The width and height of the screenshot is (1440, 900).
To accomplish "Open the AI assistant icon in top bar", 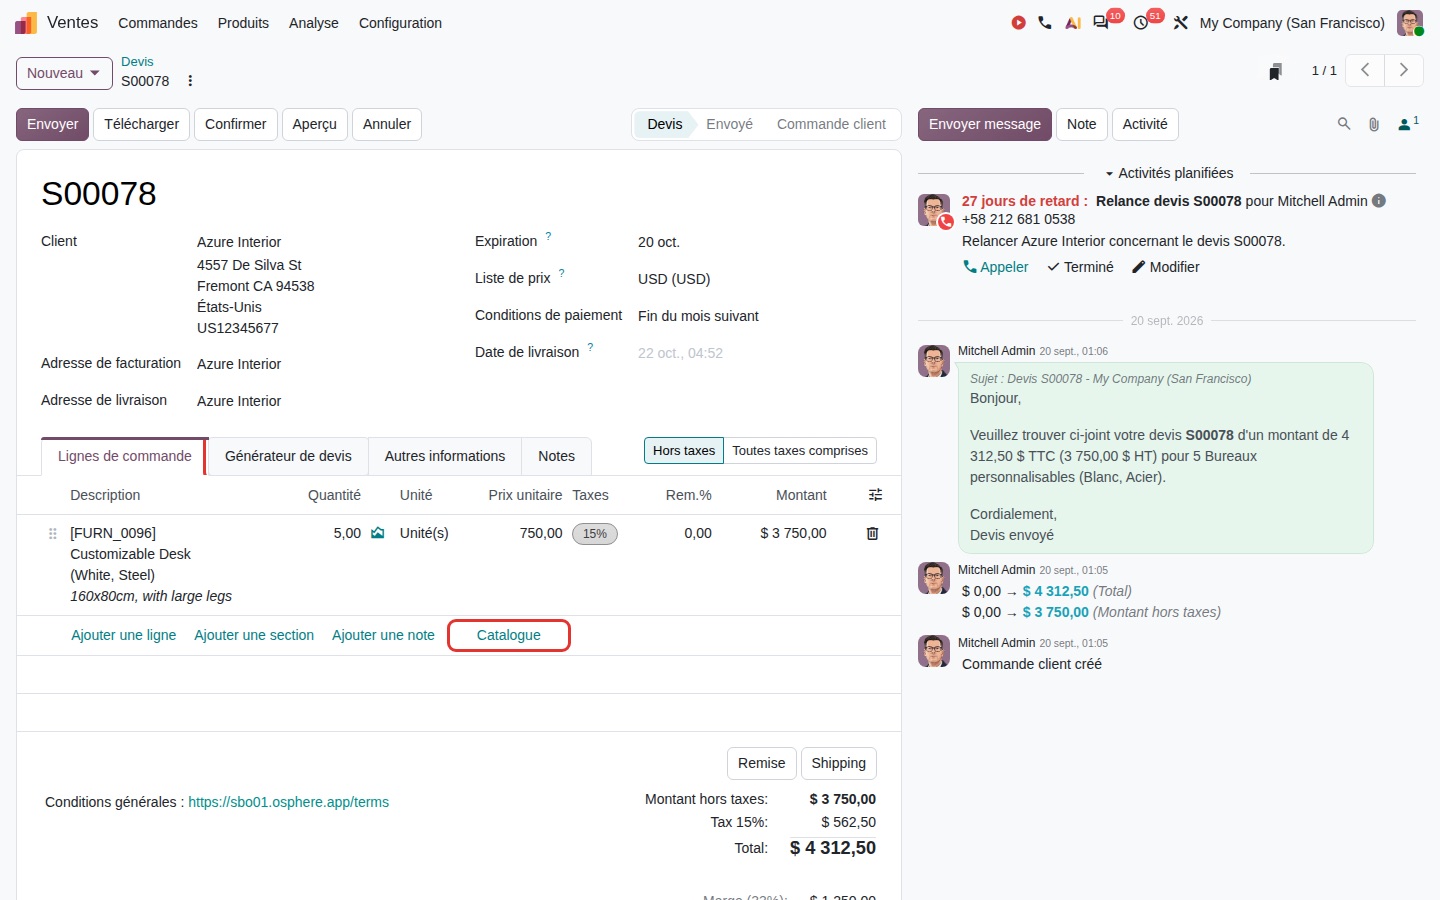I will pos(1073,22).
